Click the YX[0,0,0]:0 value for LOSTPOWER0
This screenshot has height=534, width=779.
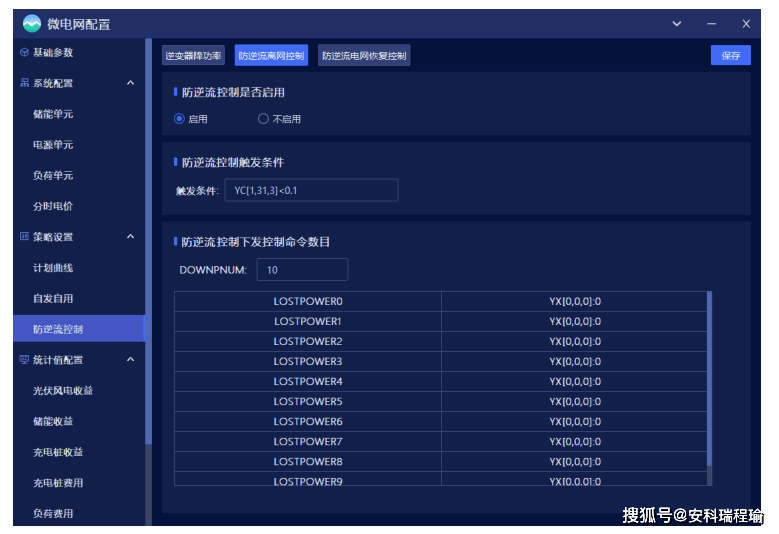click(x=575, y=302)
